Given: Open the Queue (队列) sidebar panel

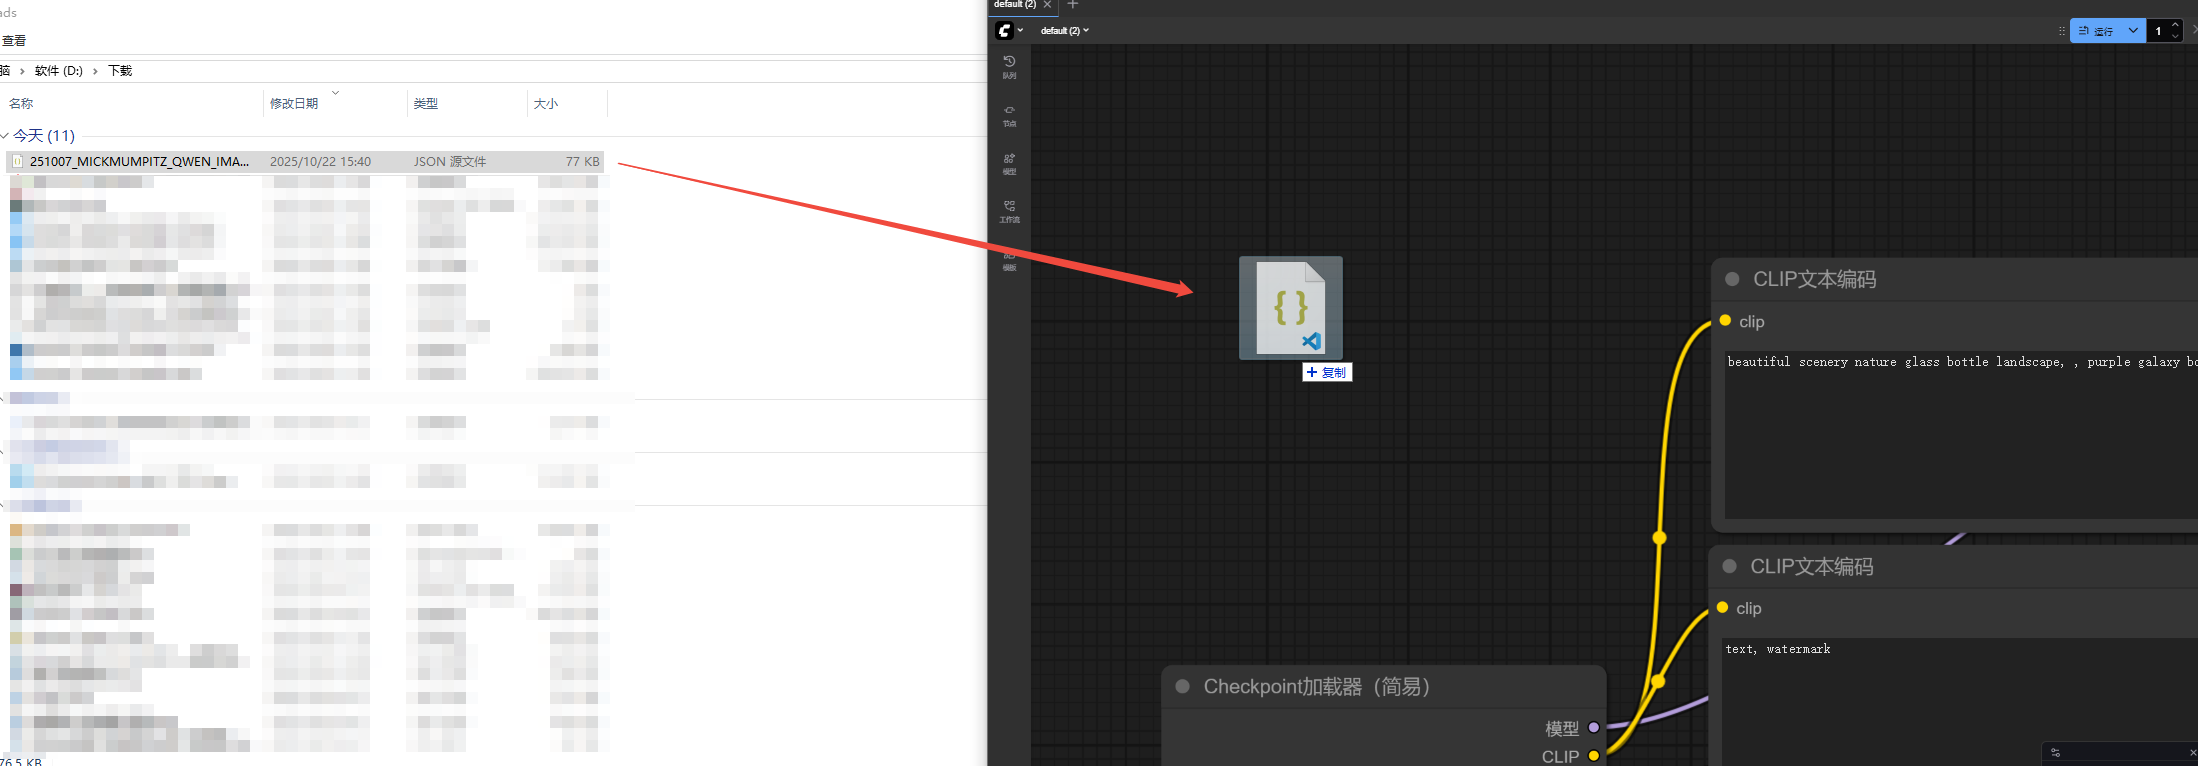Looking at the screenshot, I should (x=1009, y=66).
